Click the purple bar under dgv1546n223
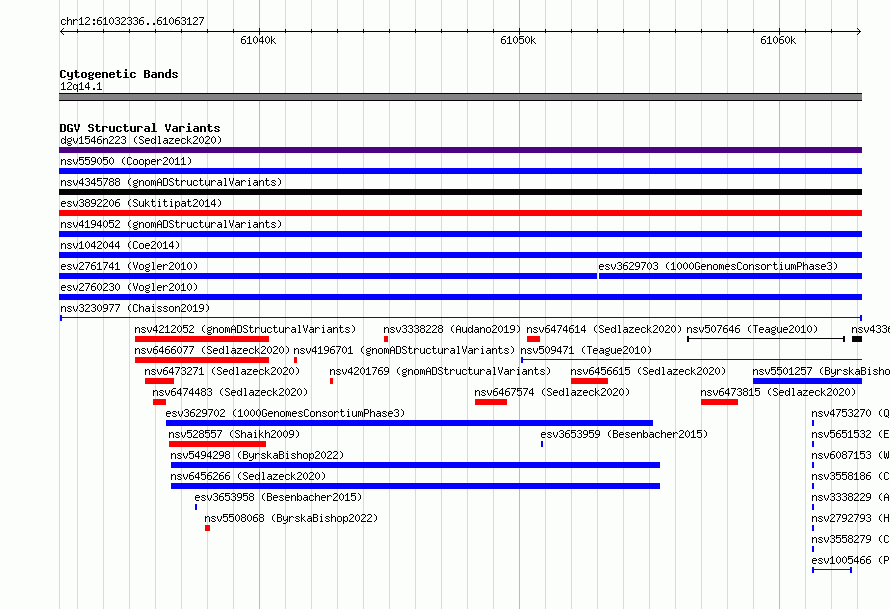This screenshot has height=609, width=890. [x=460, y=150]
